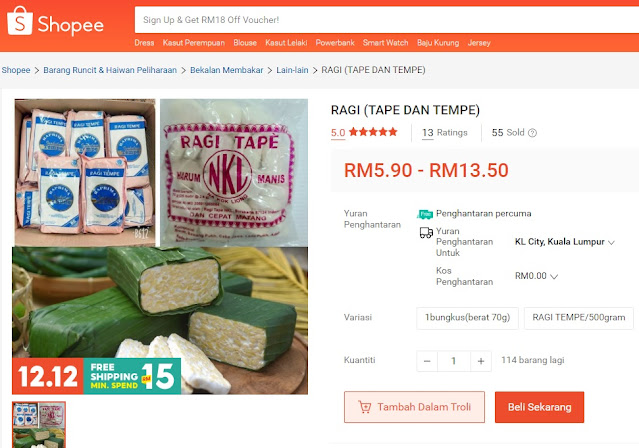Click the search input field
The image size is (639, 448).
[387, 20]
